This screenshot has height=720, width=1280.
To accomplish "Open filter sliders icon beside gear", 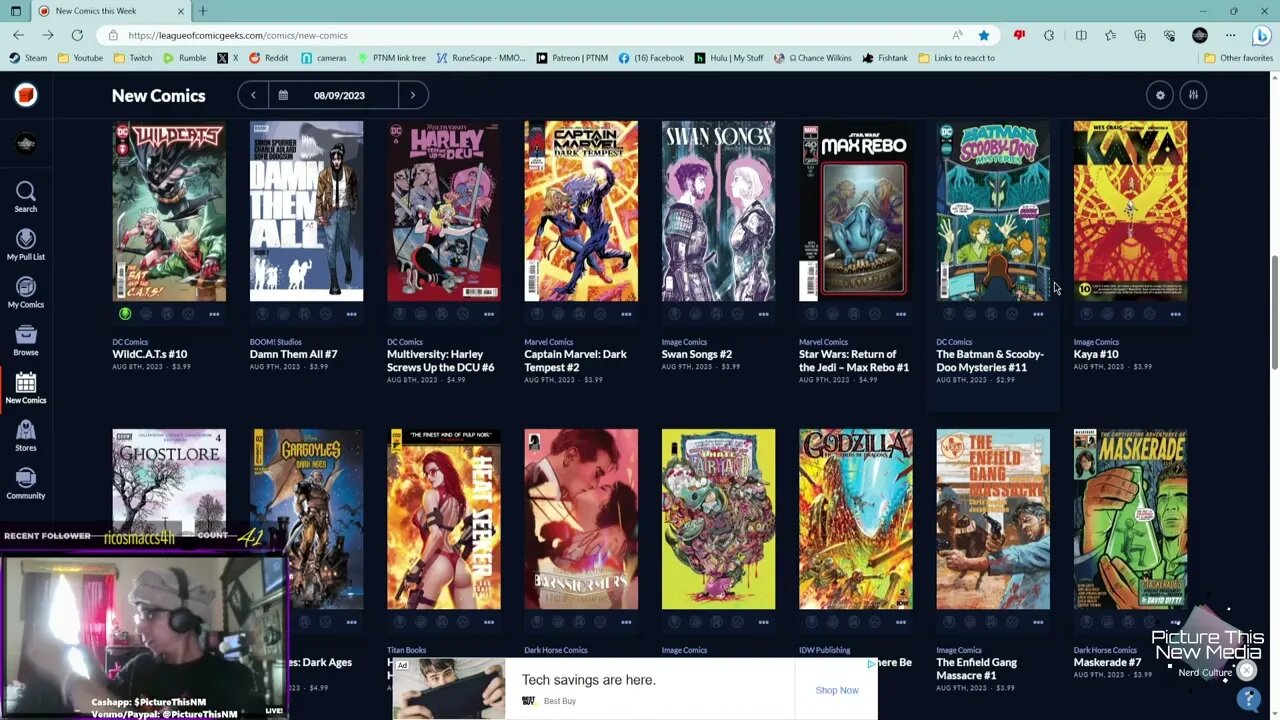I will click(1194, 95).
